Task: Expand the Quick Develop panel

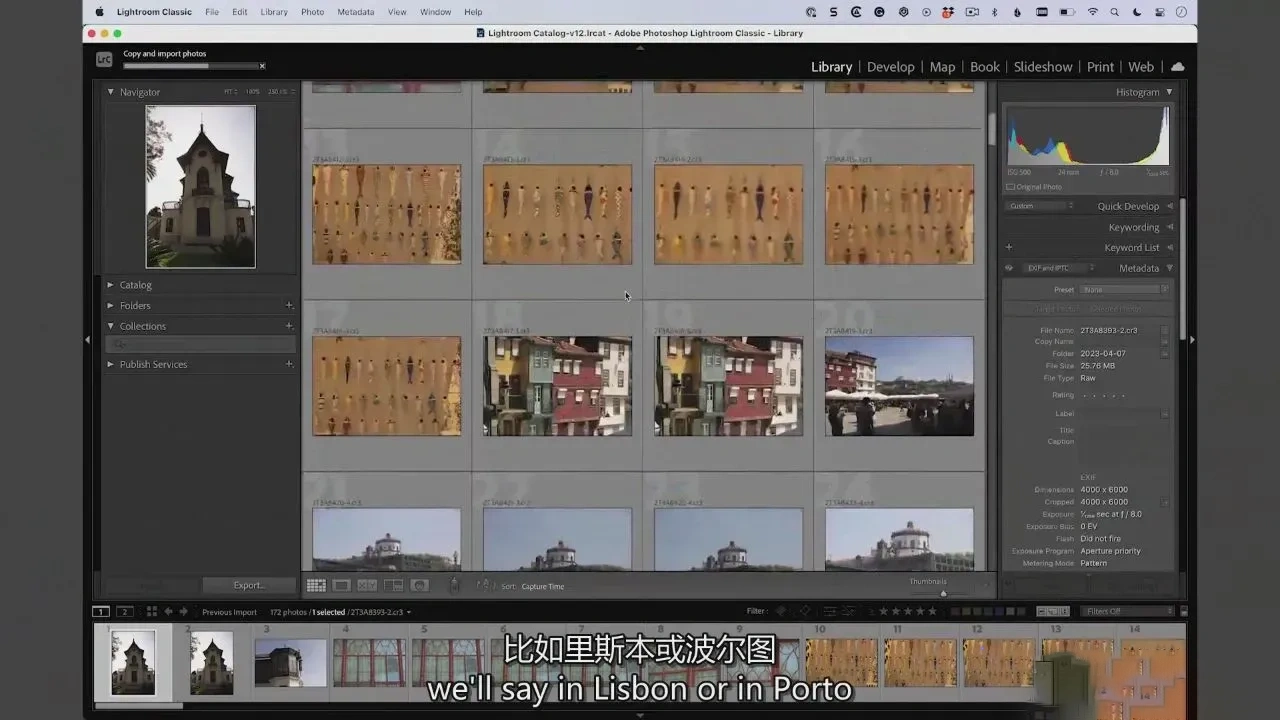Action: (x=1170, y=206)
